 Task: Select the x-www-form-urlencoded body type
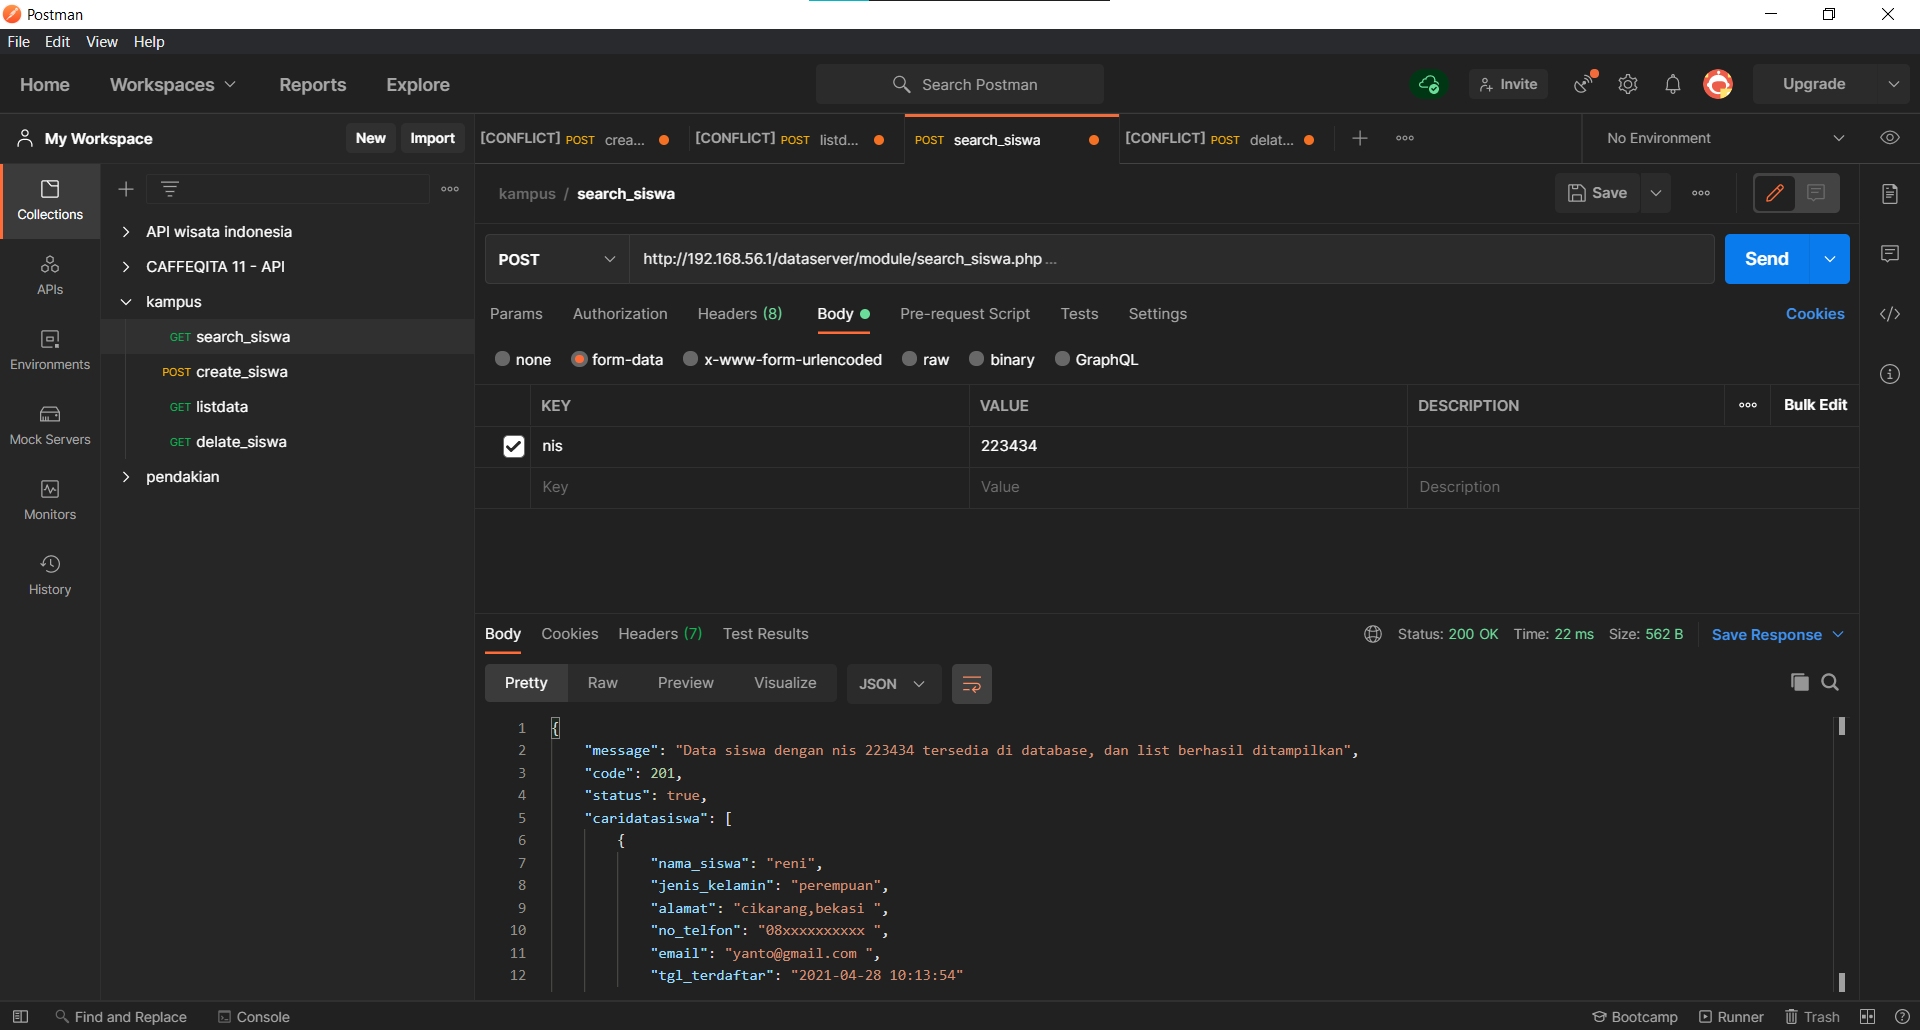781,359
